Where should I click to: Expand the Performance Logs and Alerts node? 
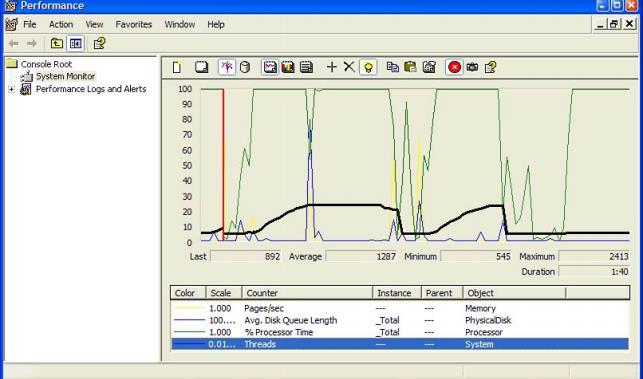coord(11,89)
